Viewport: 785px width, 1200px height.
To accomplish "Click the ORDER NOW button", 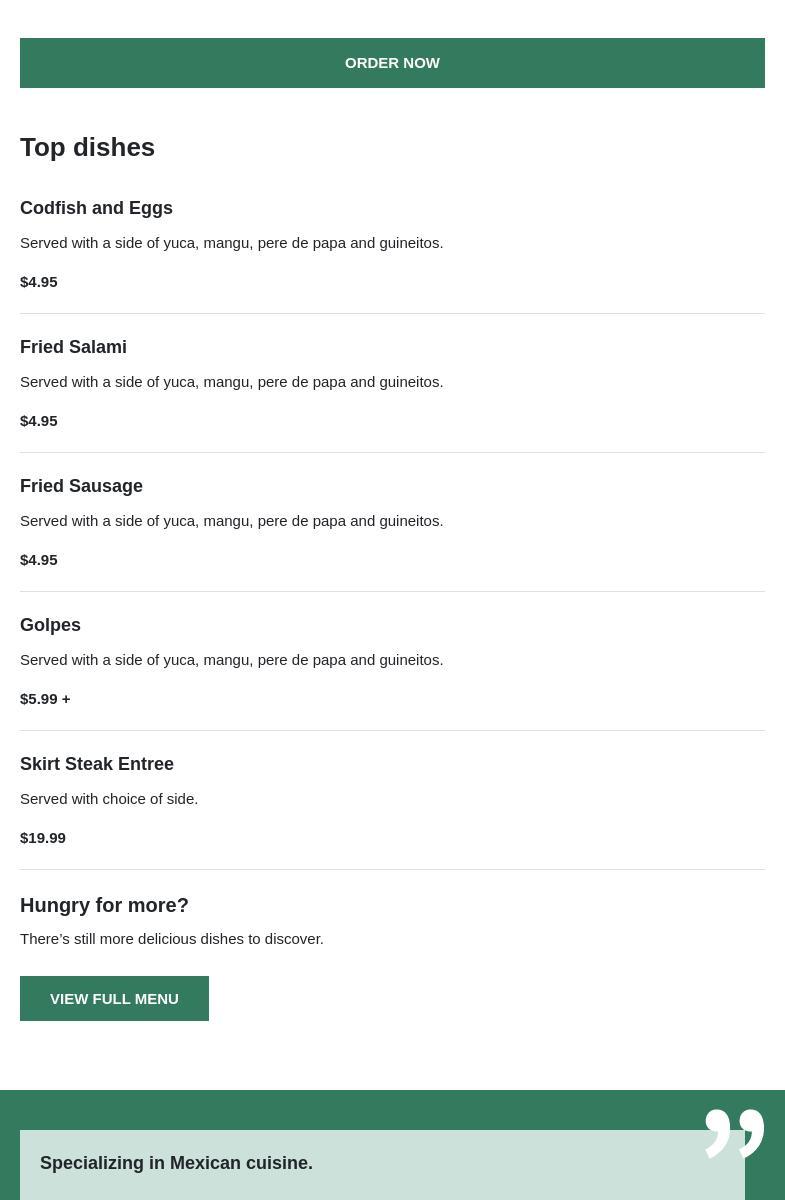I will pyautogui.click(x=392, y=63).
